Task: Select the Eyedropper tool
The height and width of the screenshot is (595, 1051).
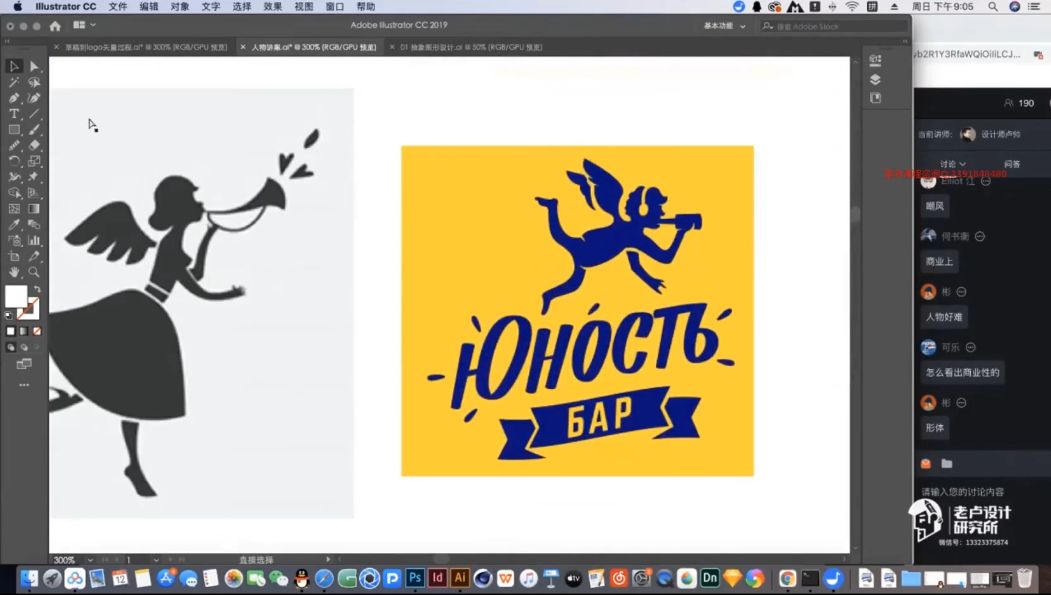Action: click(14, 224)
